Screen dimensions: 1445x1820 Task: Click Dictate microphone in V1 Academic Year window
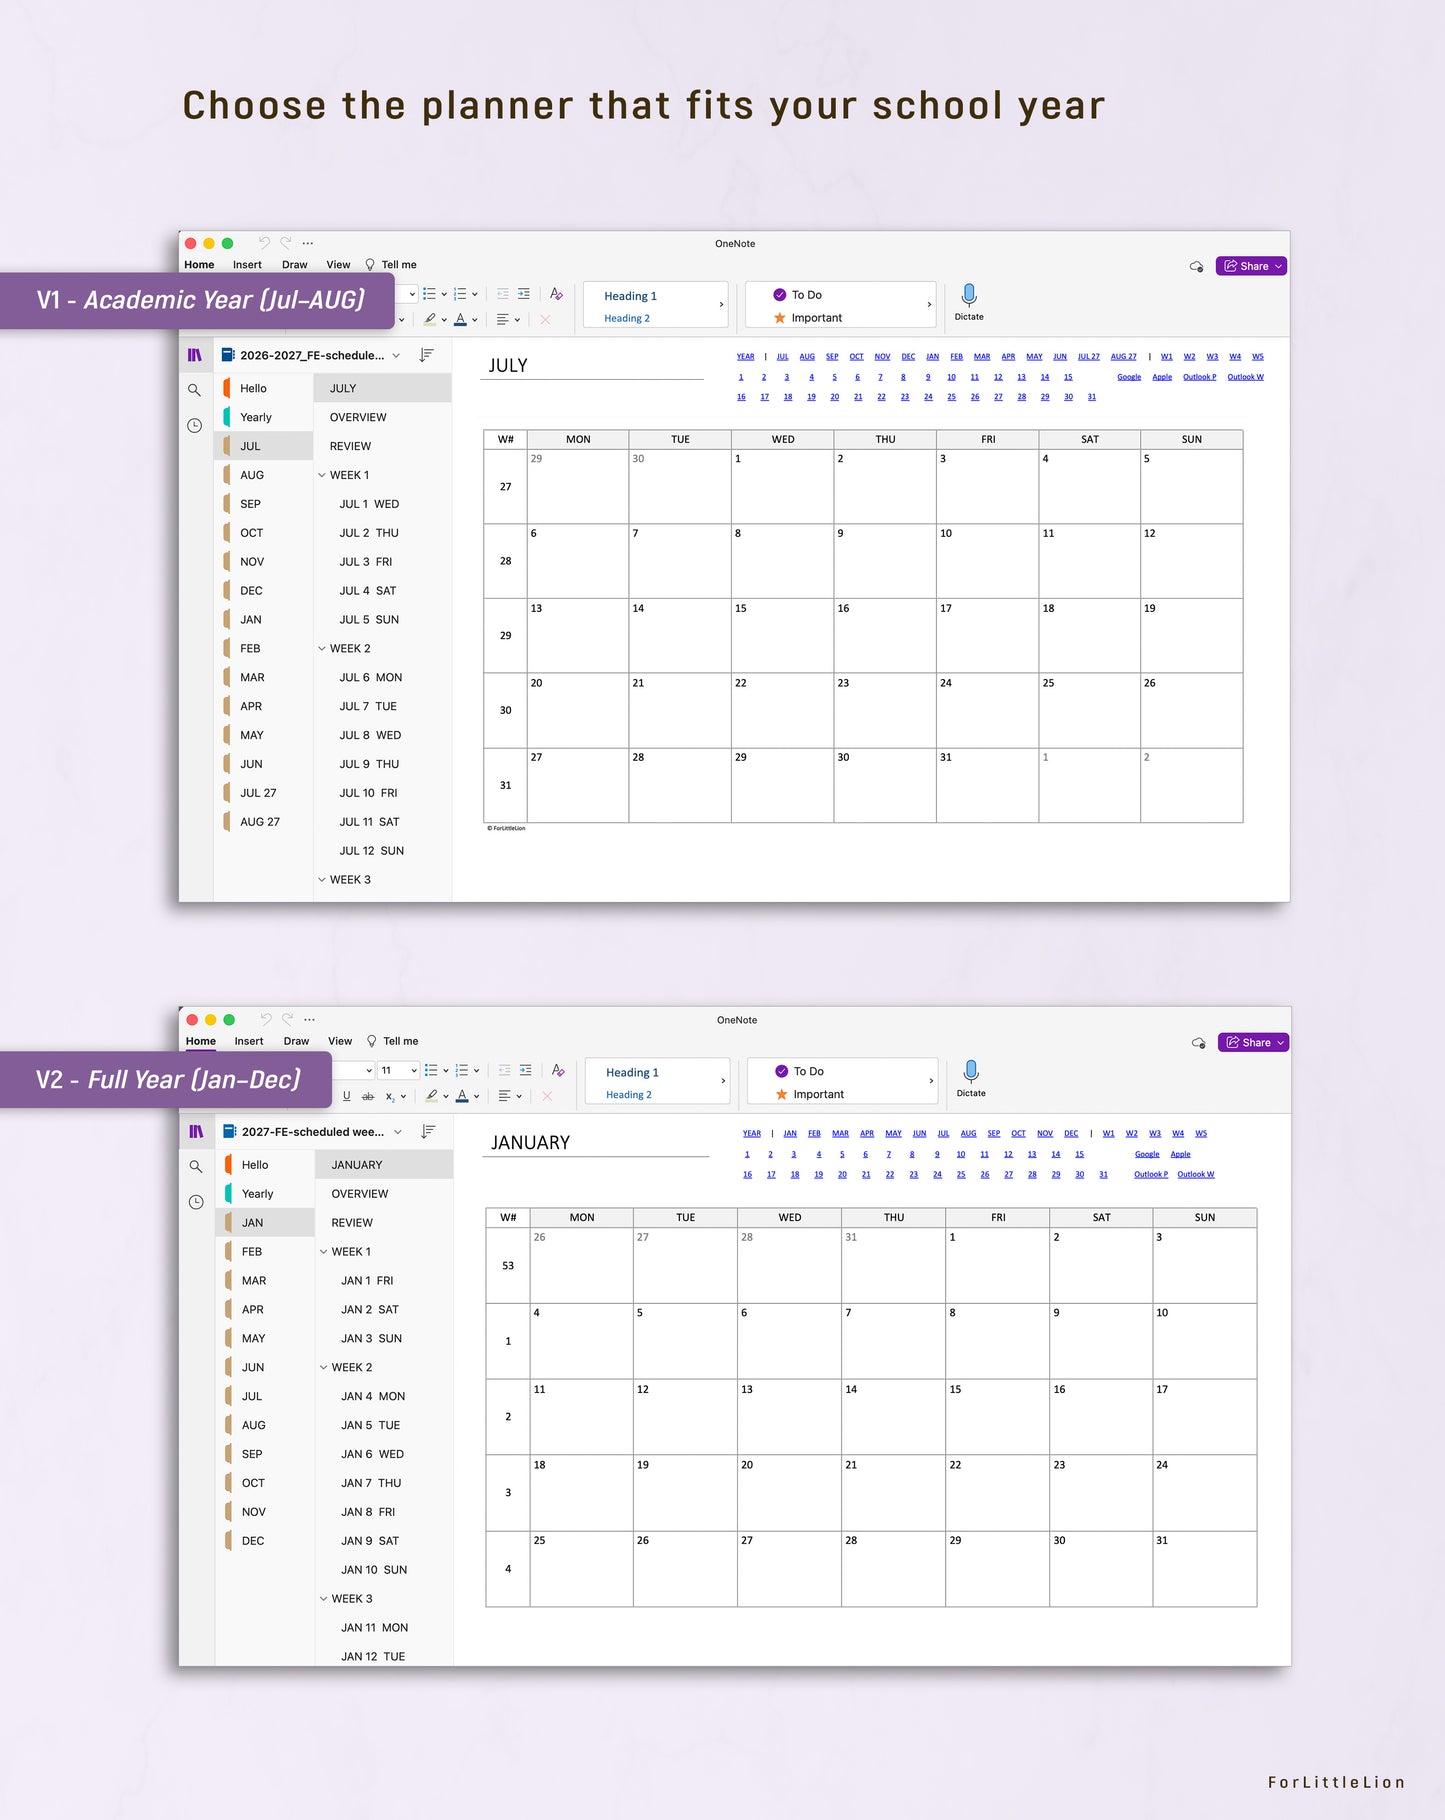click(968, 295)
